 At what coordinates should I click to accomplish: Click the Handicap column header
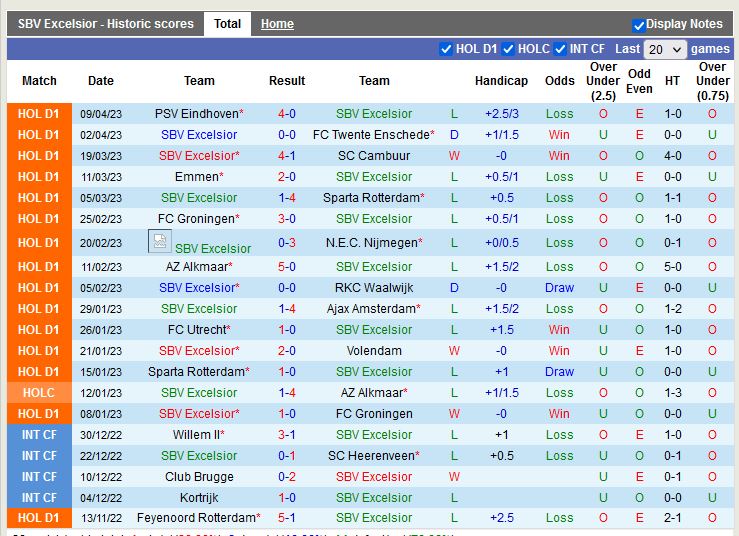501,81
